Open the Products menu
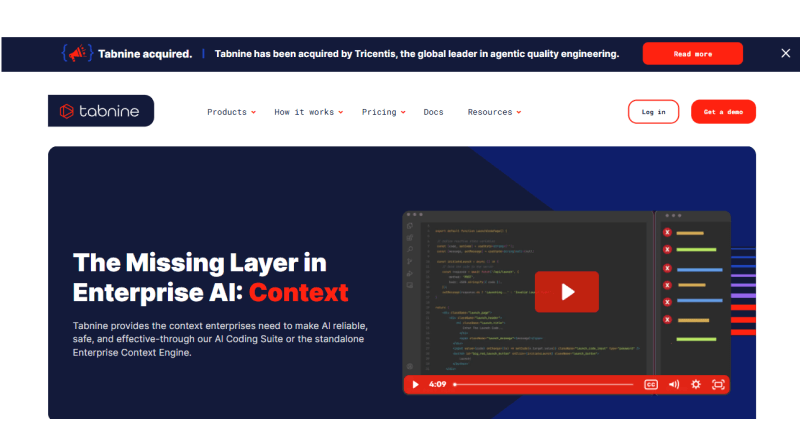The width and height of the screenshot is (800, 445). click(231, 112)
